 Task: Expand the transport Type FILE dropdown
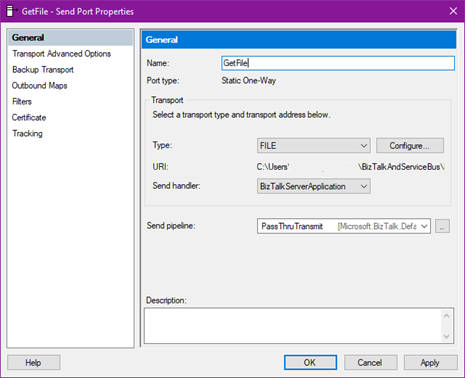[313, 146]
